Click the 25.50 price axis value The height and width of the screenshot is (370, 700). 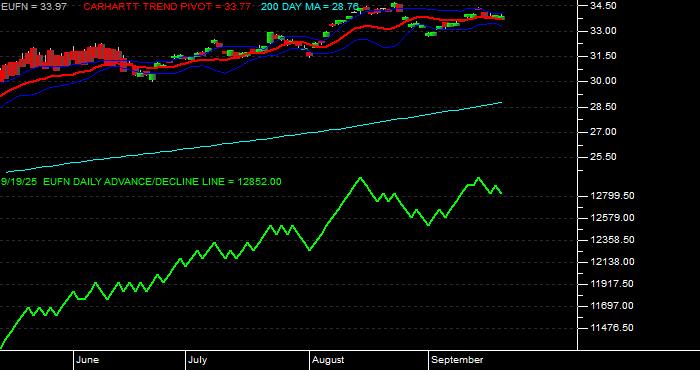604,157
